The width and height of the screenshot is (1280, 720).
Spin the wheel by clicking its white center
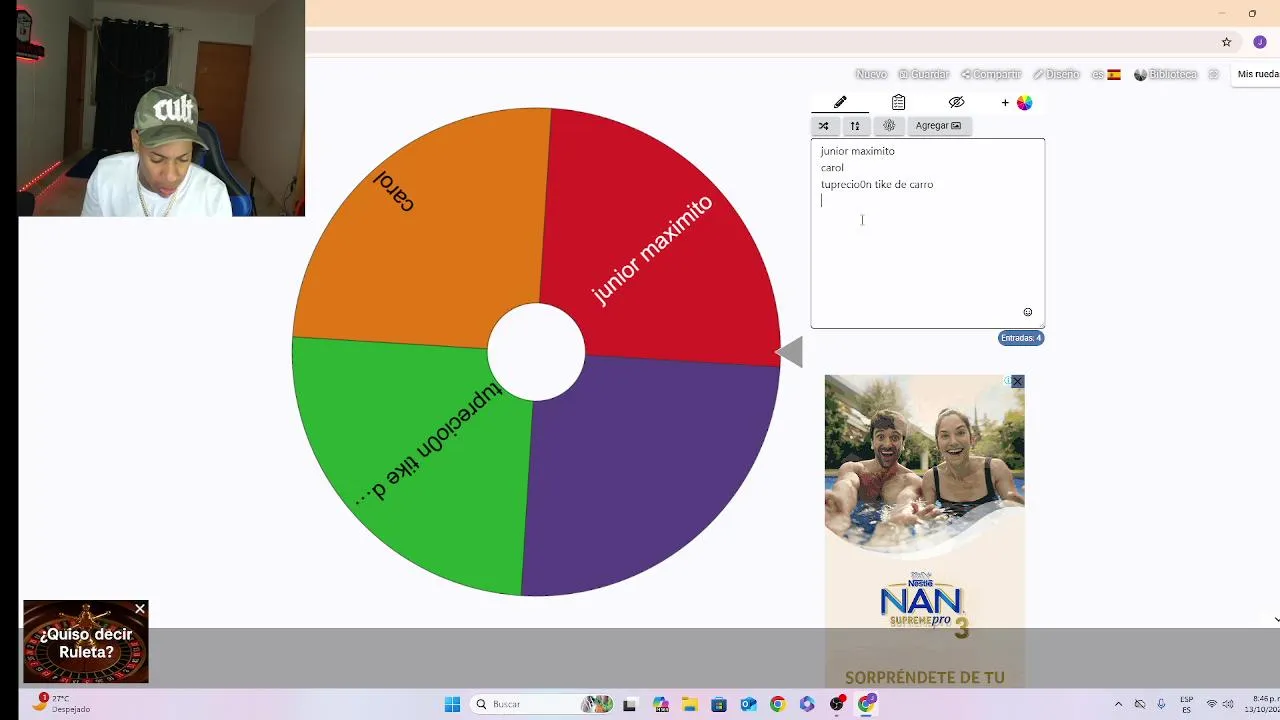tap(536, 352)
